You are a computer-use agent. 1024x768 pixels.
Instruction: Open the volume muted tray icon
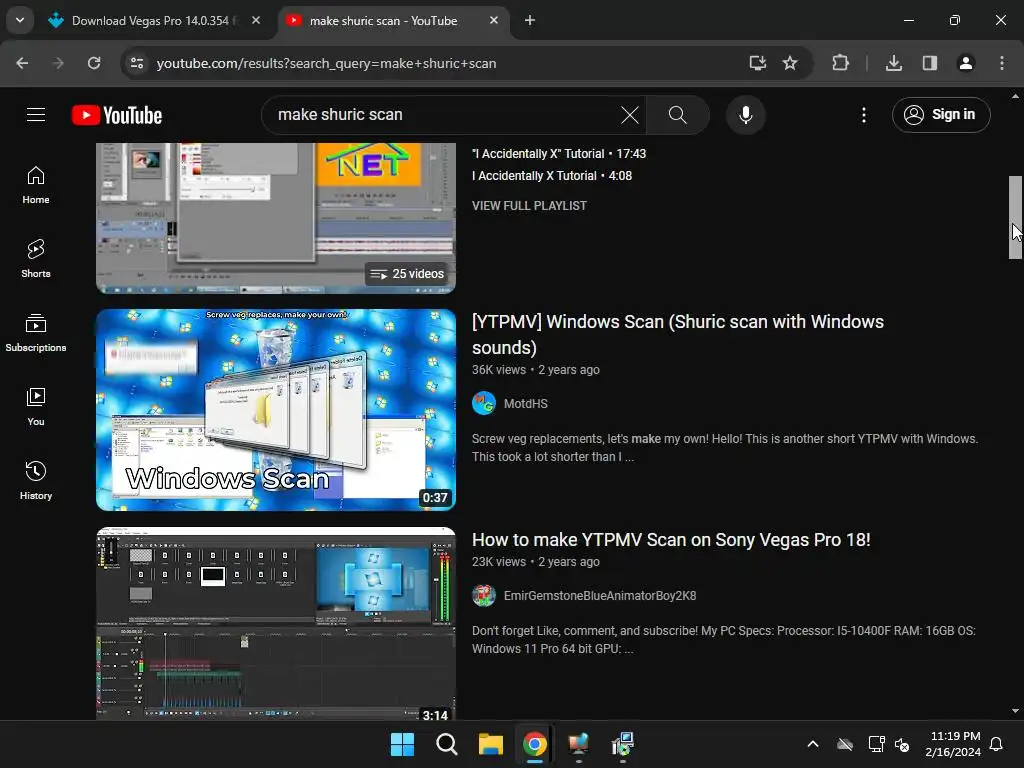coord(902,744)
